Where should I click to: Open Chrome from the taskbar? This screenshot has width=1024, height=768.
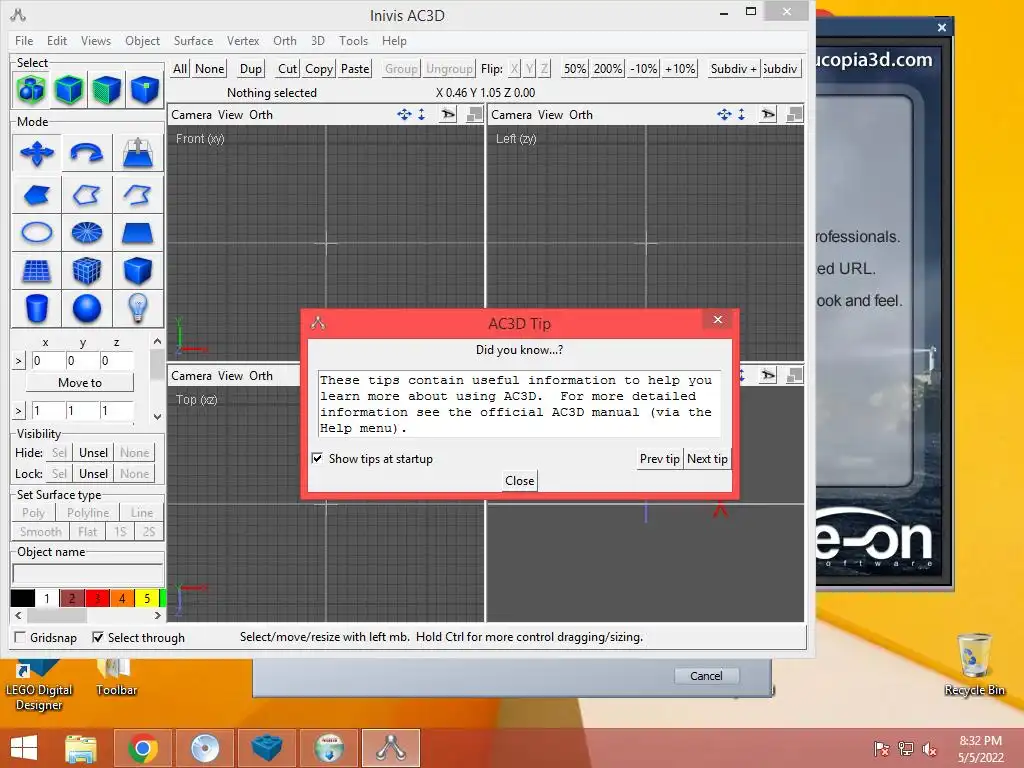tap(142, 748)
